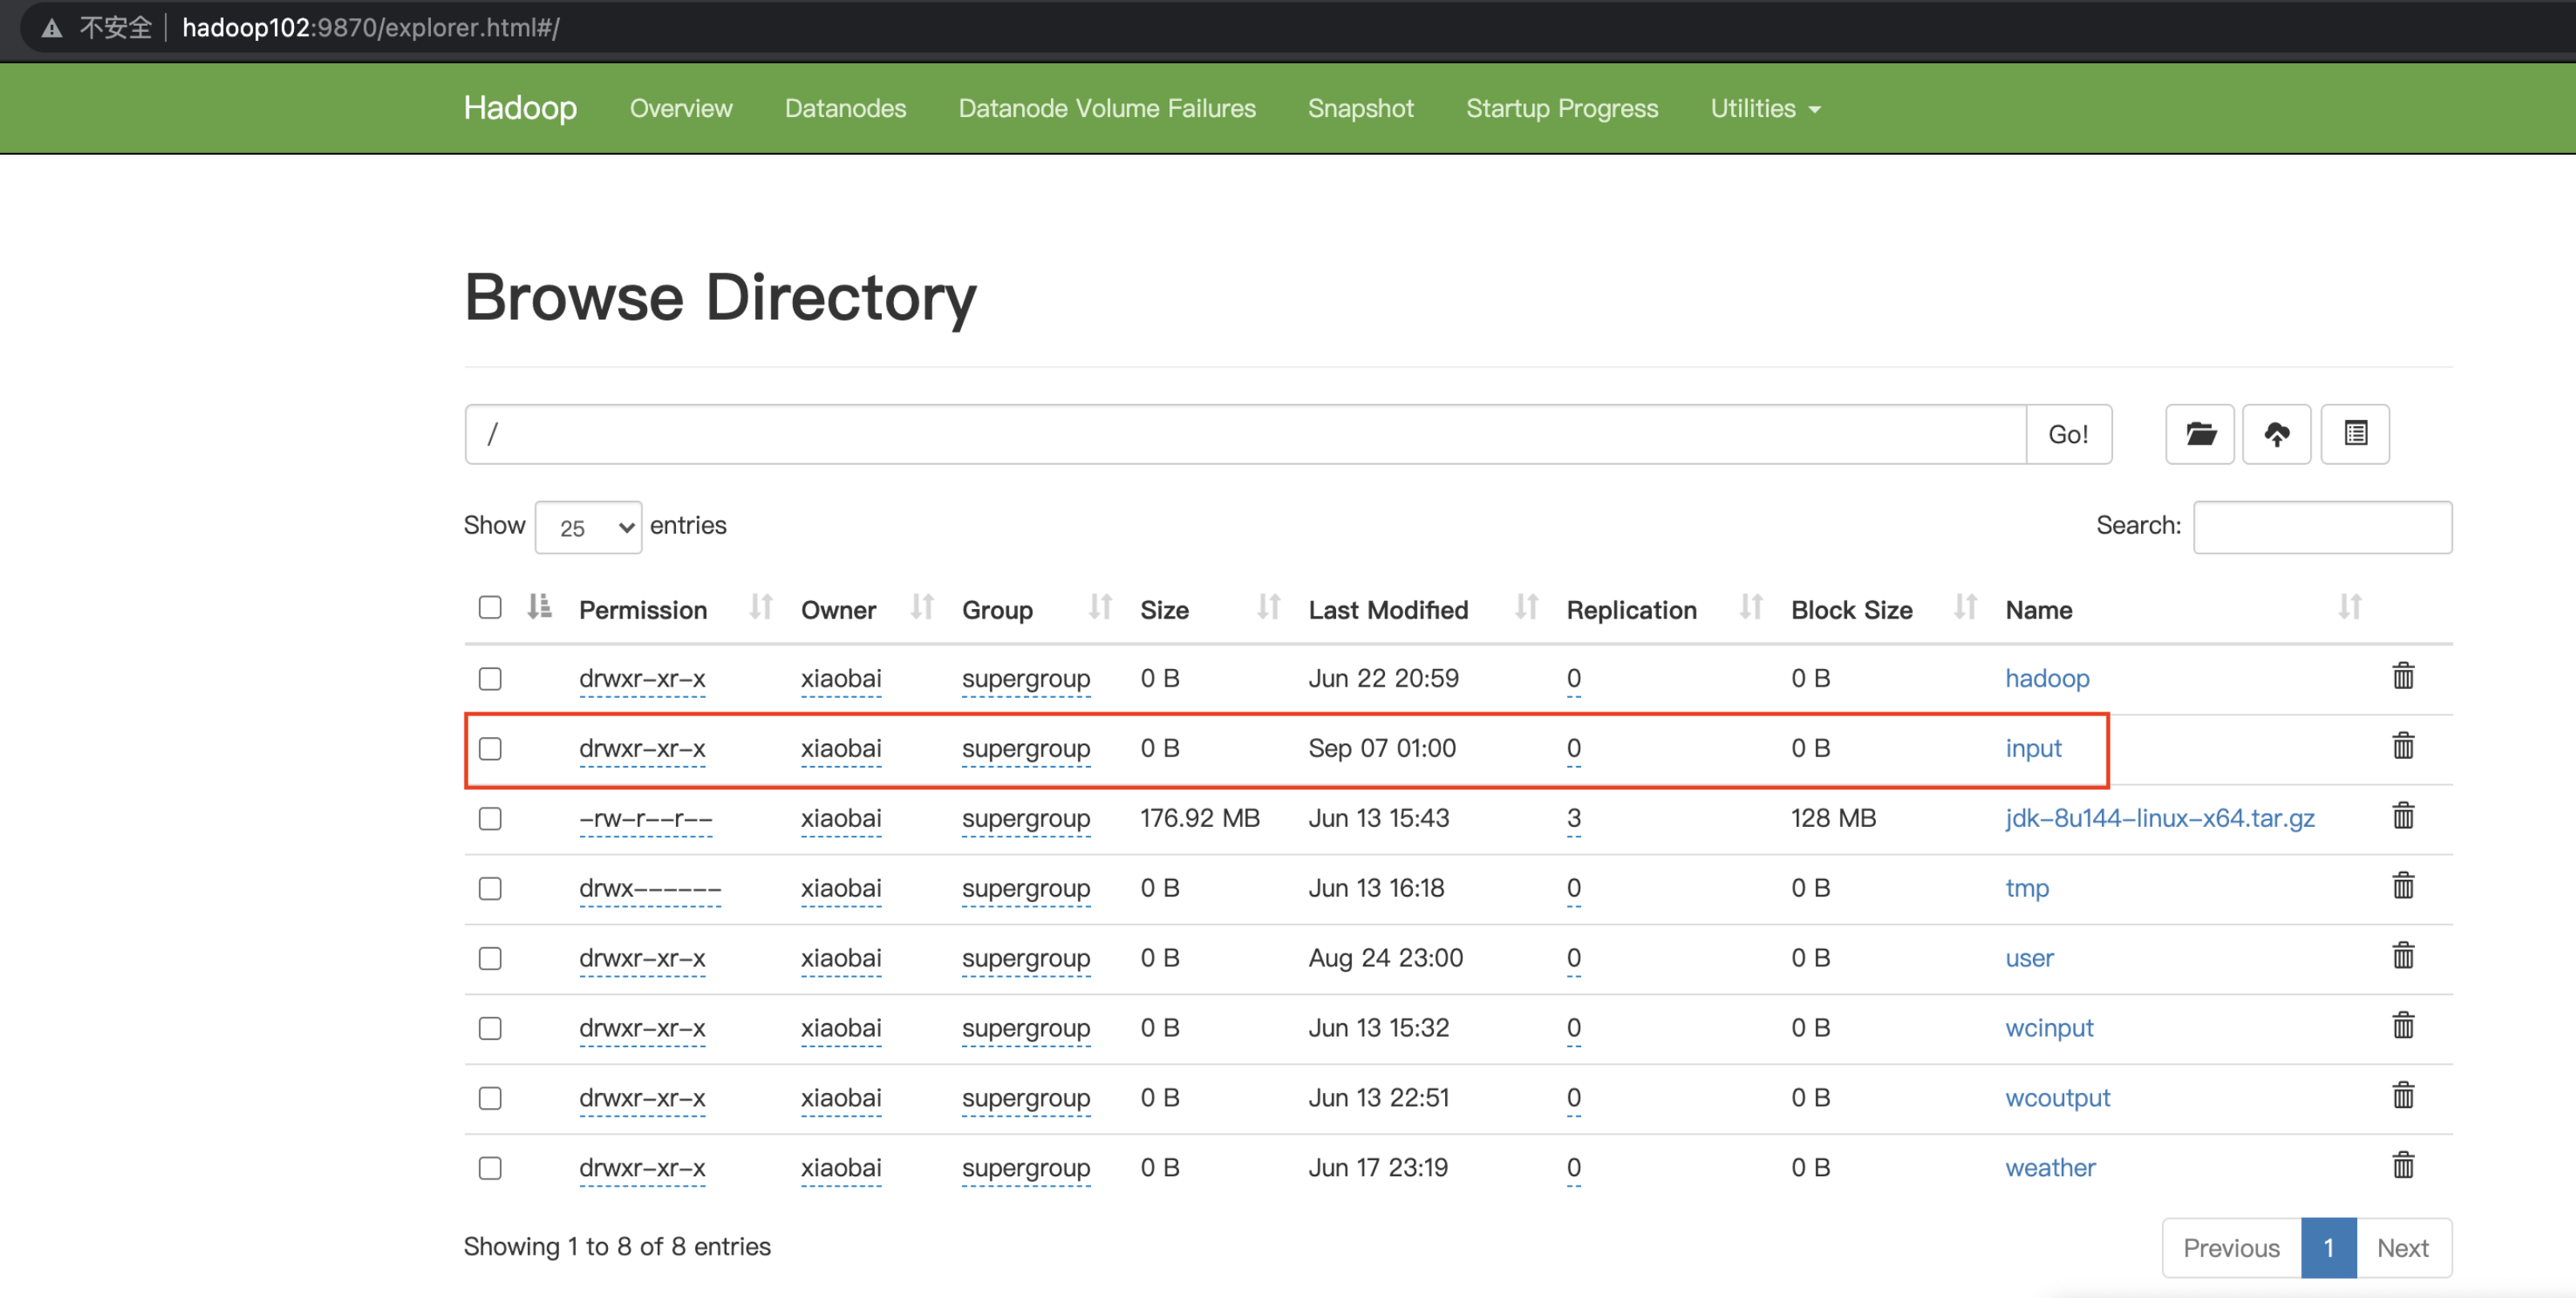
Task: Open the user directory link
Action: [x=2029, y=958]
